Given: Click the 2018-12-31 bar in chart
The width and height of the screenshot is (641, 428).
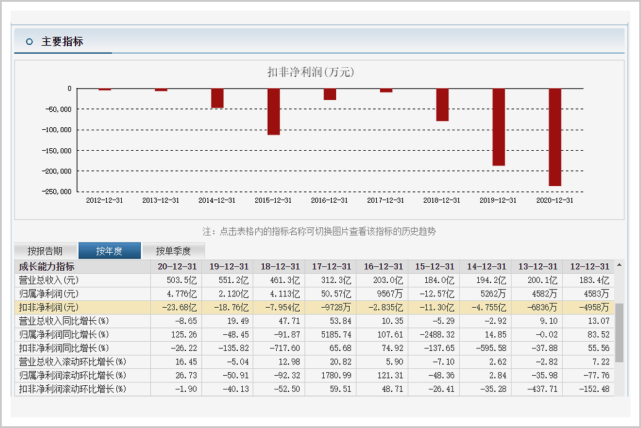Looking at the screenshot, I should pos(442,105).
